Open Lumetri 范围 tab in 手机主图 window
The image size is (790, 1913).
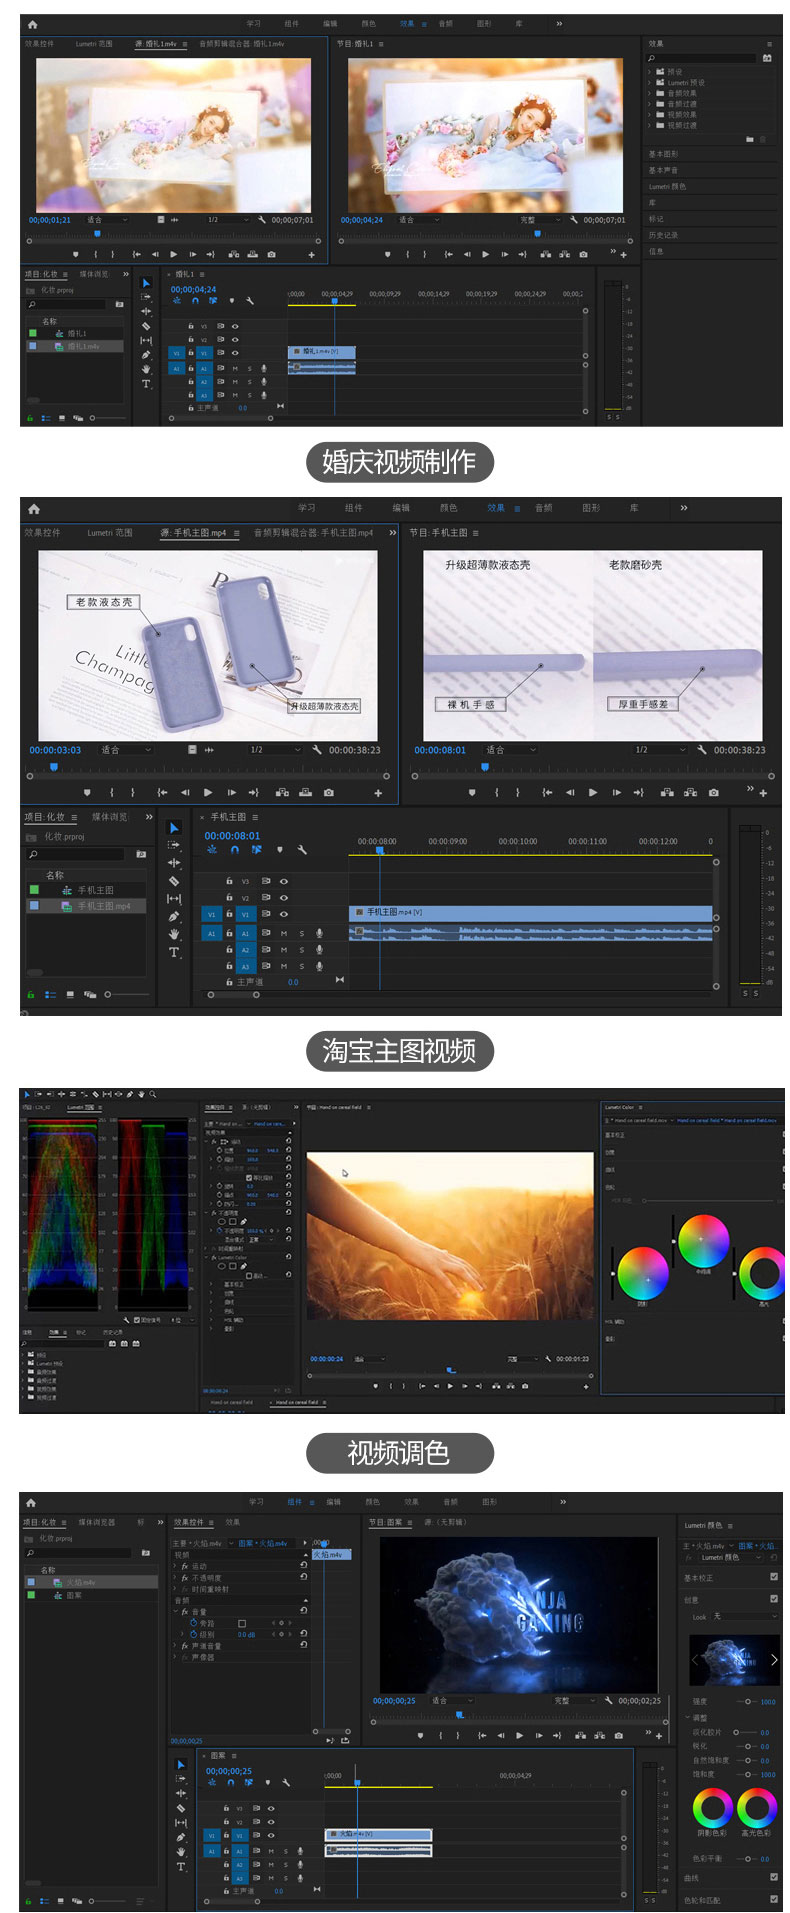tap(110, 533)
